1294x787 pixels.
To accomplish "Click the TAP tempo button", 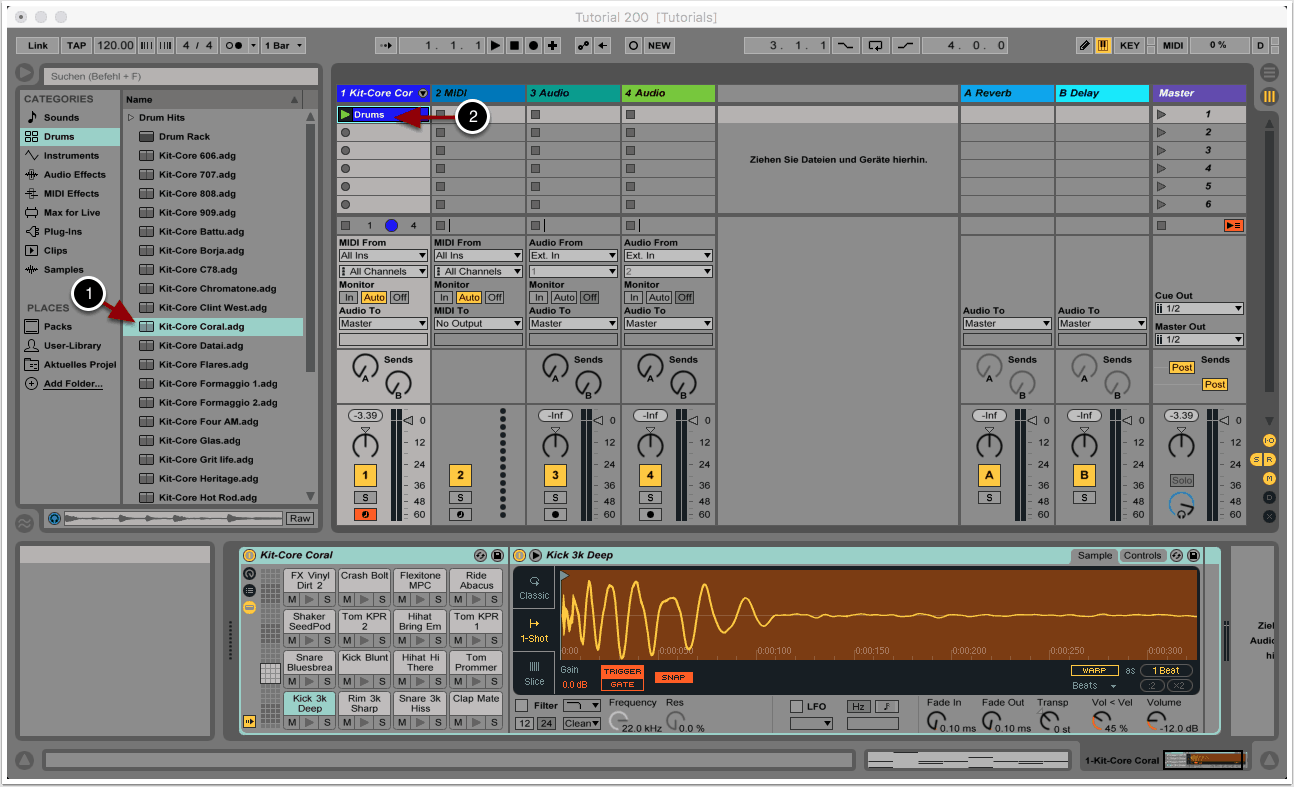I will (x=76, y=46).
